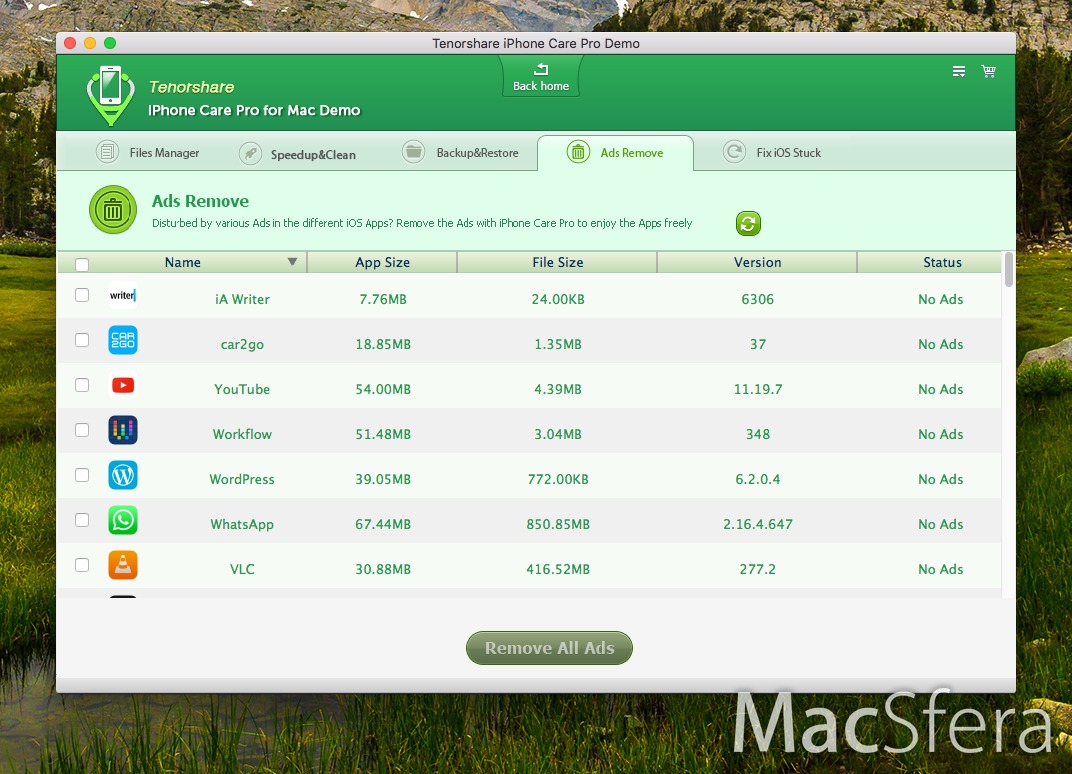
Task: Click the App Size column header
Action: coord(382,263)
